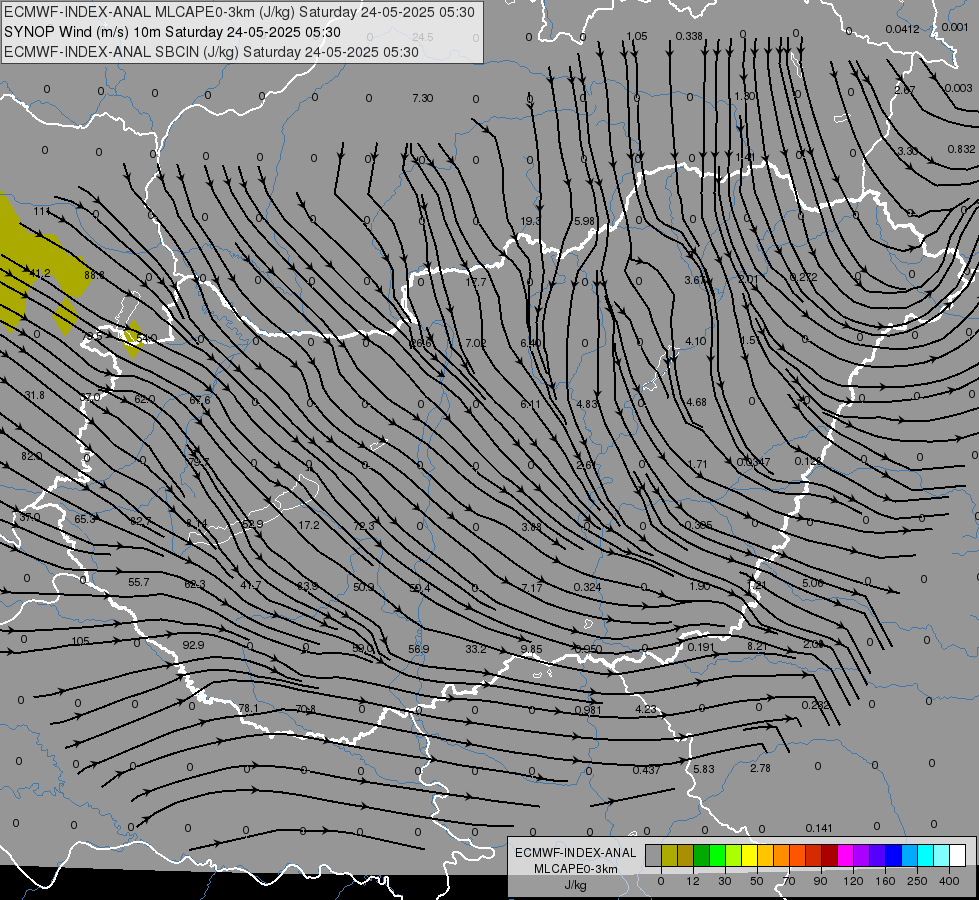Viewport: 979px width, 900px height.
Task: Click the legend unit label J/kg
Action: click(x=575, y=885)
